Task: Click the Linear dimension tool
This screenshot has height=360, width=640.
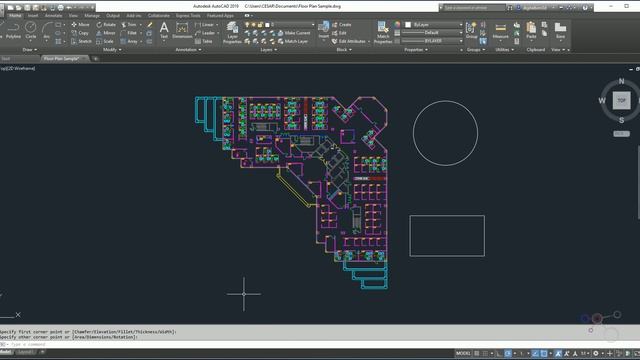Action: point(205,24)
